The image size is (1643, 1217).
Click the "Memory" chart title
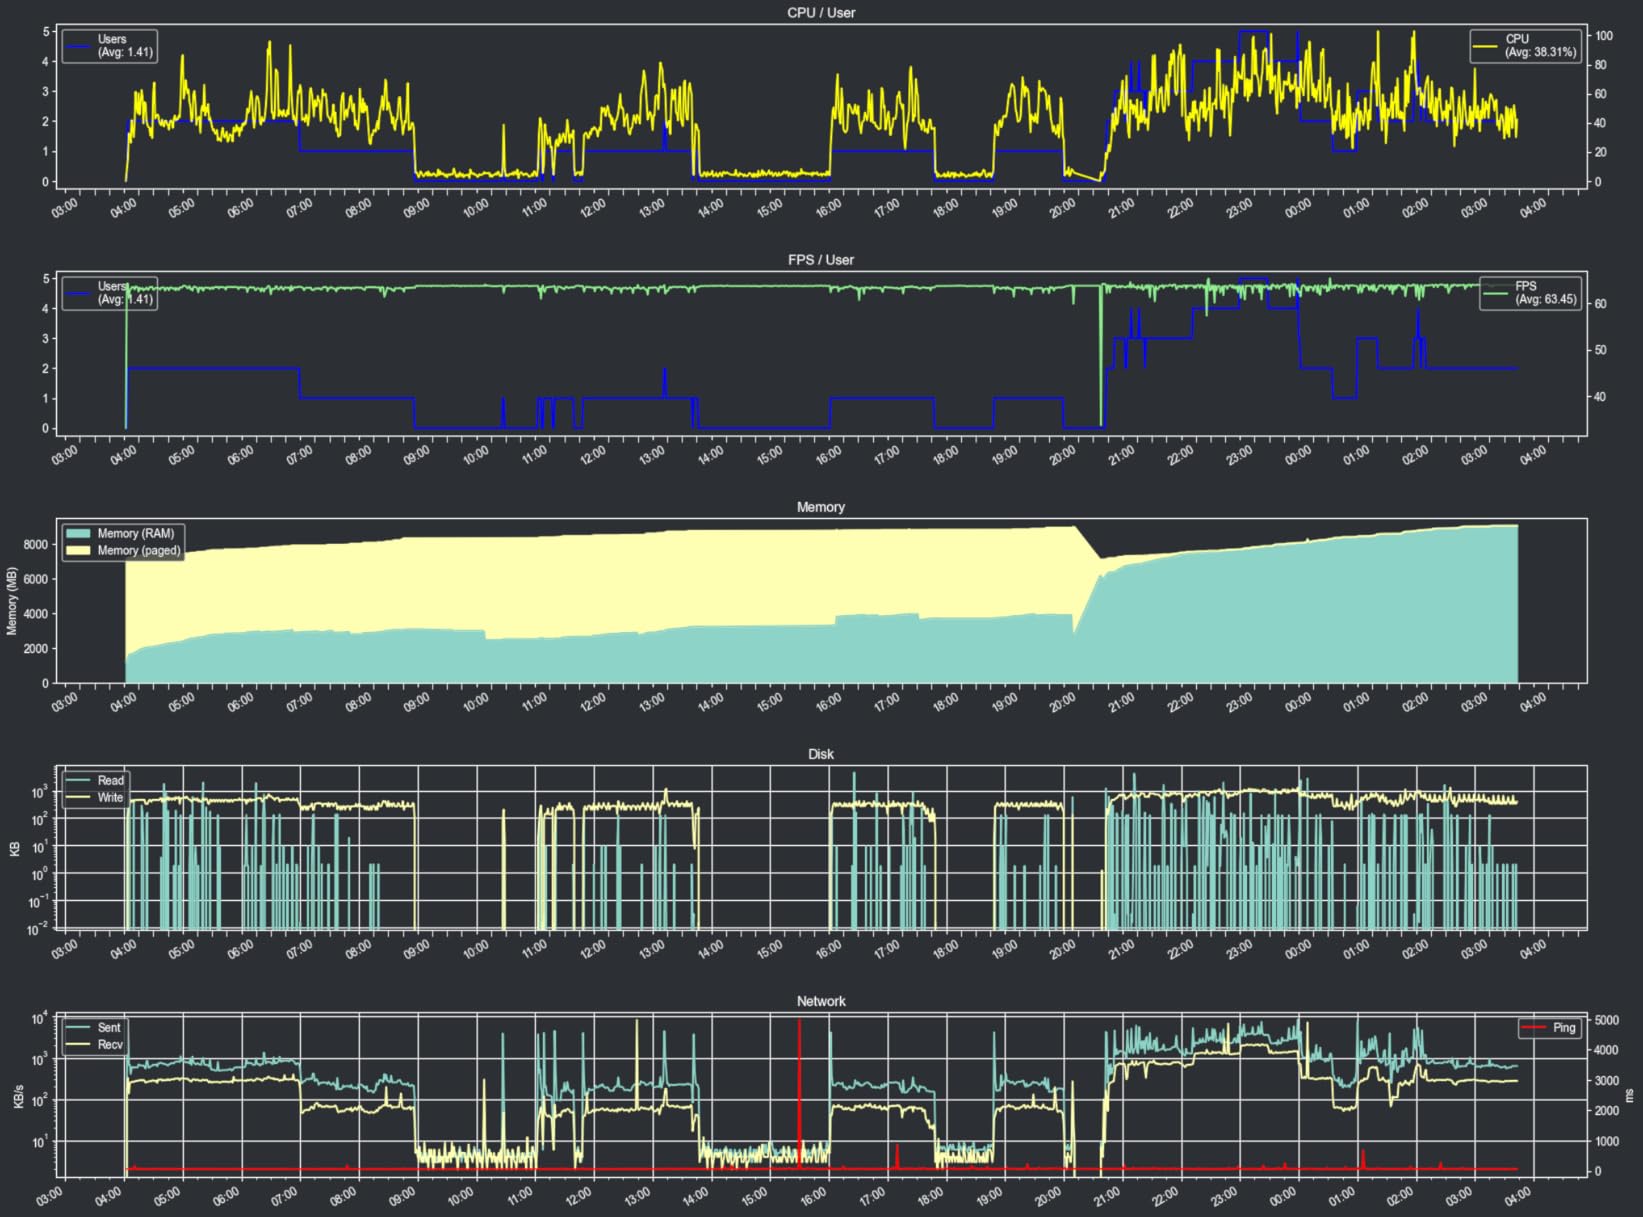pos(821,507)
